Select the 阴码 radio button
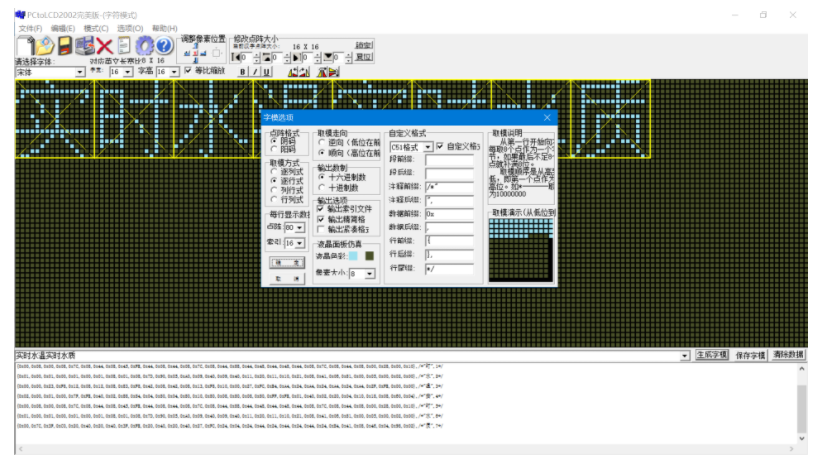 tap(274, 141)
